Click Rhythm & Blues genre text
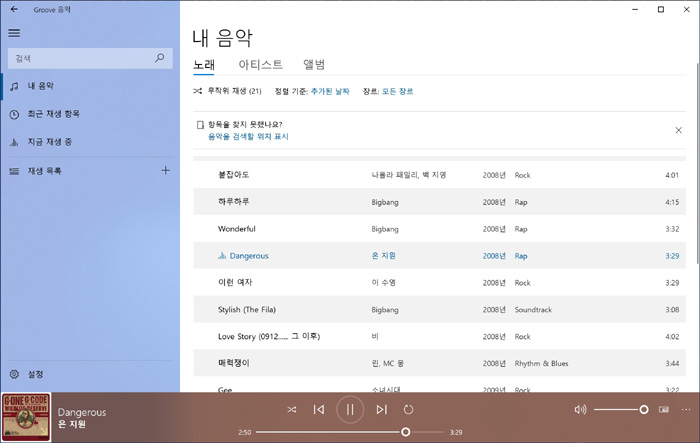 541,364
